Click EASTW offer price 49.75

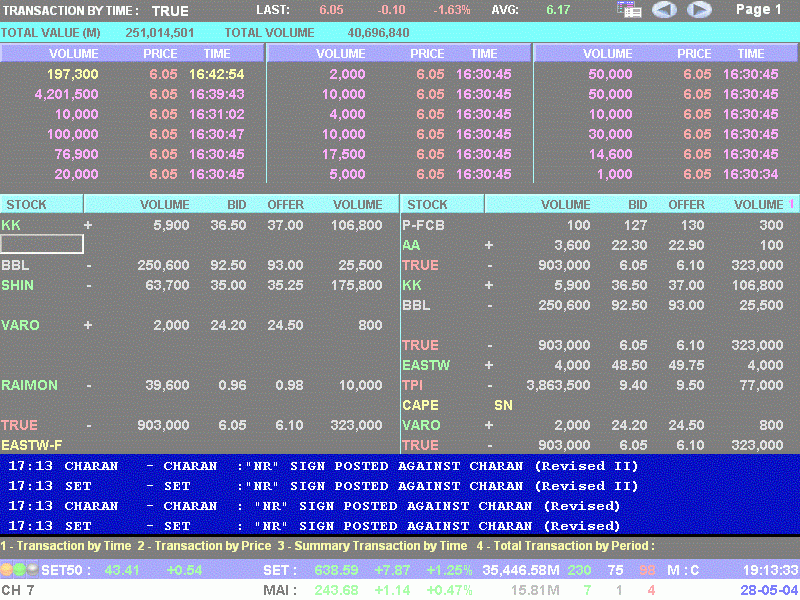tap(686, 365)
